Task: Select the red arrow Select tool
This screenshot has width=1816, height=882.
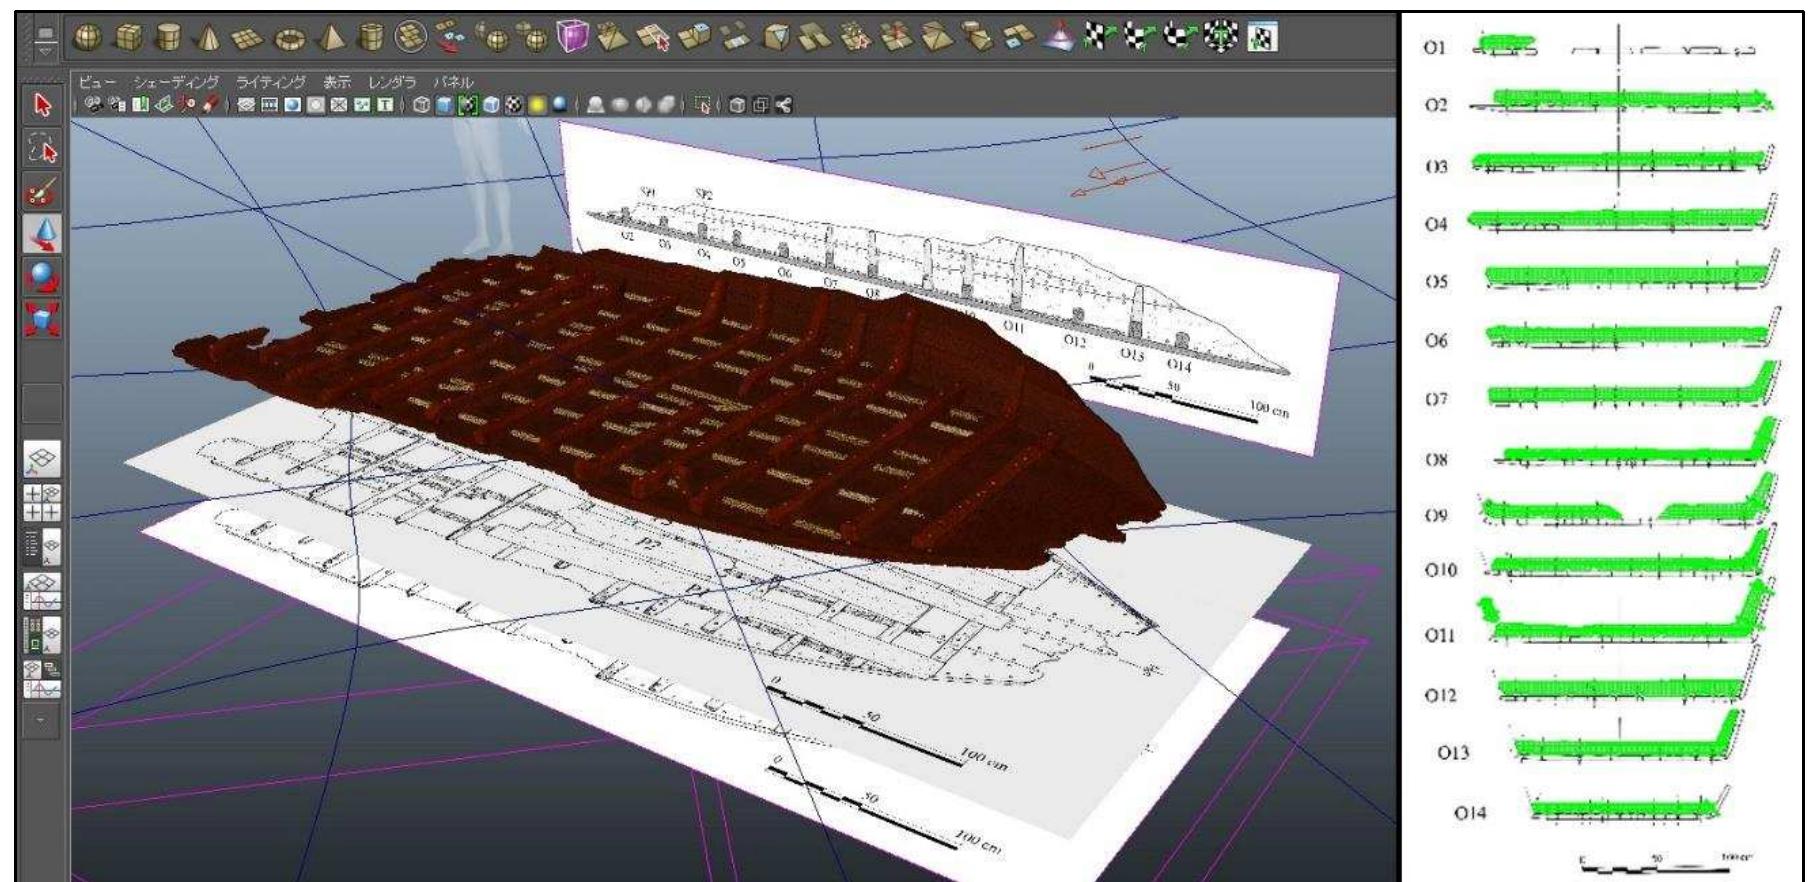Action: pos(41,105)
